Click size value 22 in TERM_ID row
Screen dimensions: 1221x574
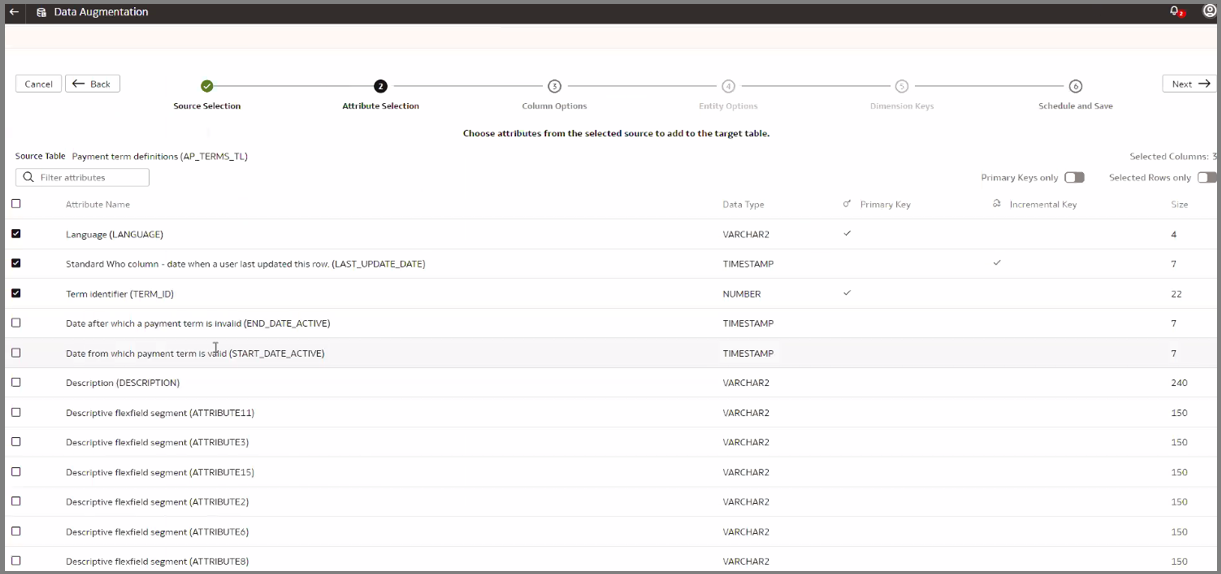tap(1177, 294)
